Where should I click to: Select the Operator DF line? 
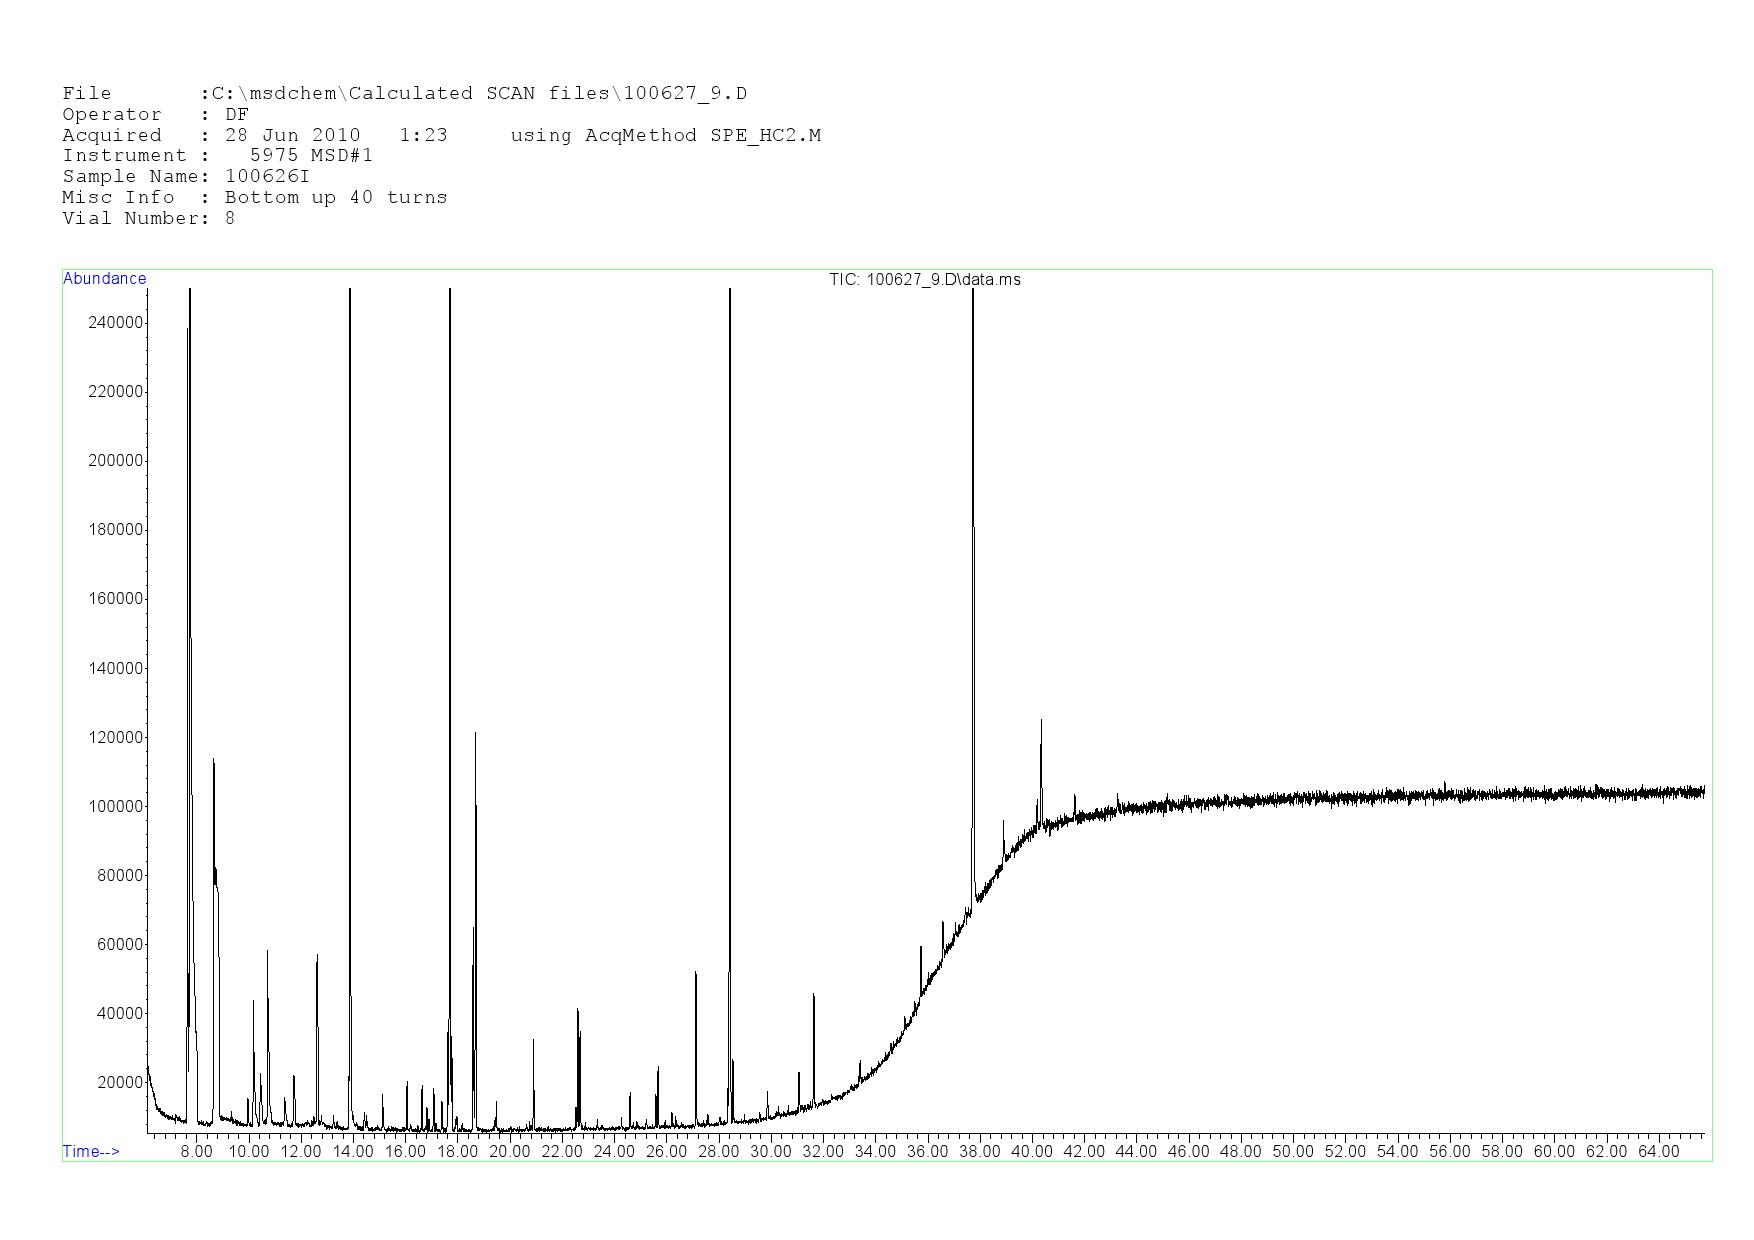[155, 115]
